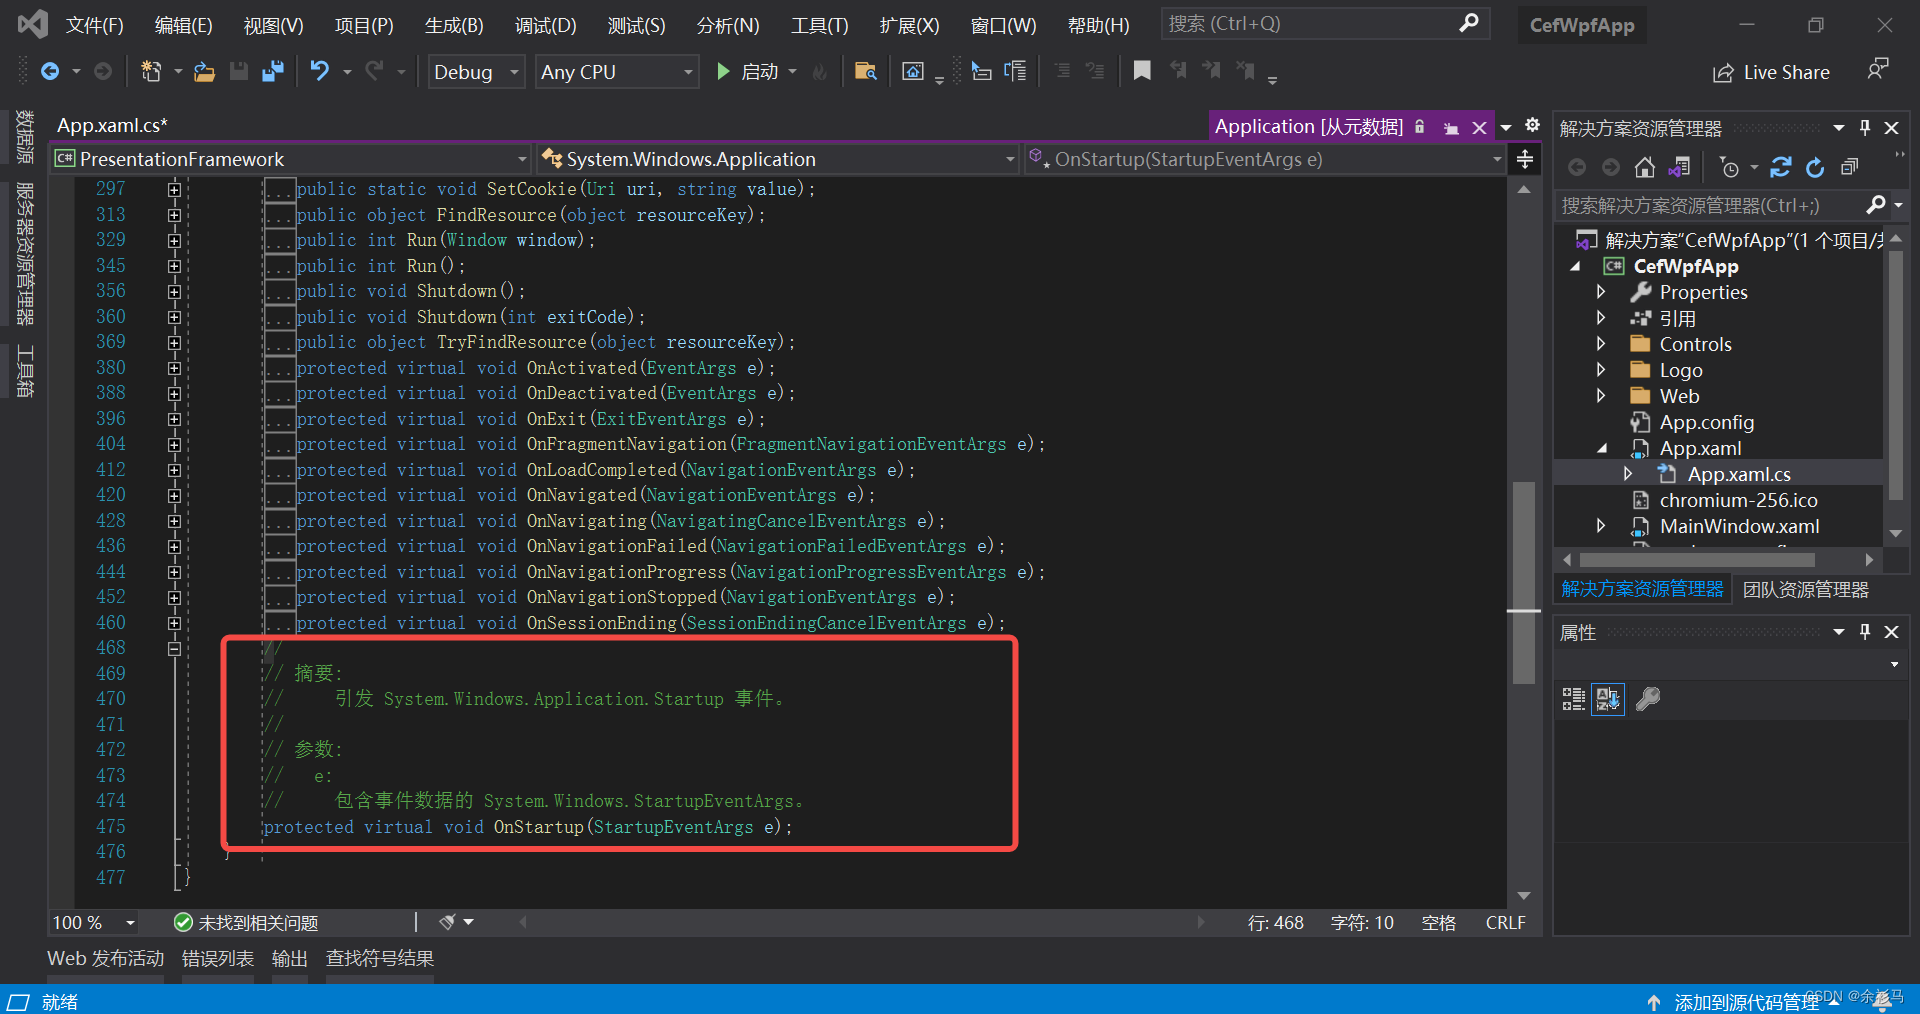Refresh the Solution Explorer
The image size is (1920, 1014).
[x=1815, y=167]
